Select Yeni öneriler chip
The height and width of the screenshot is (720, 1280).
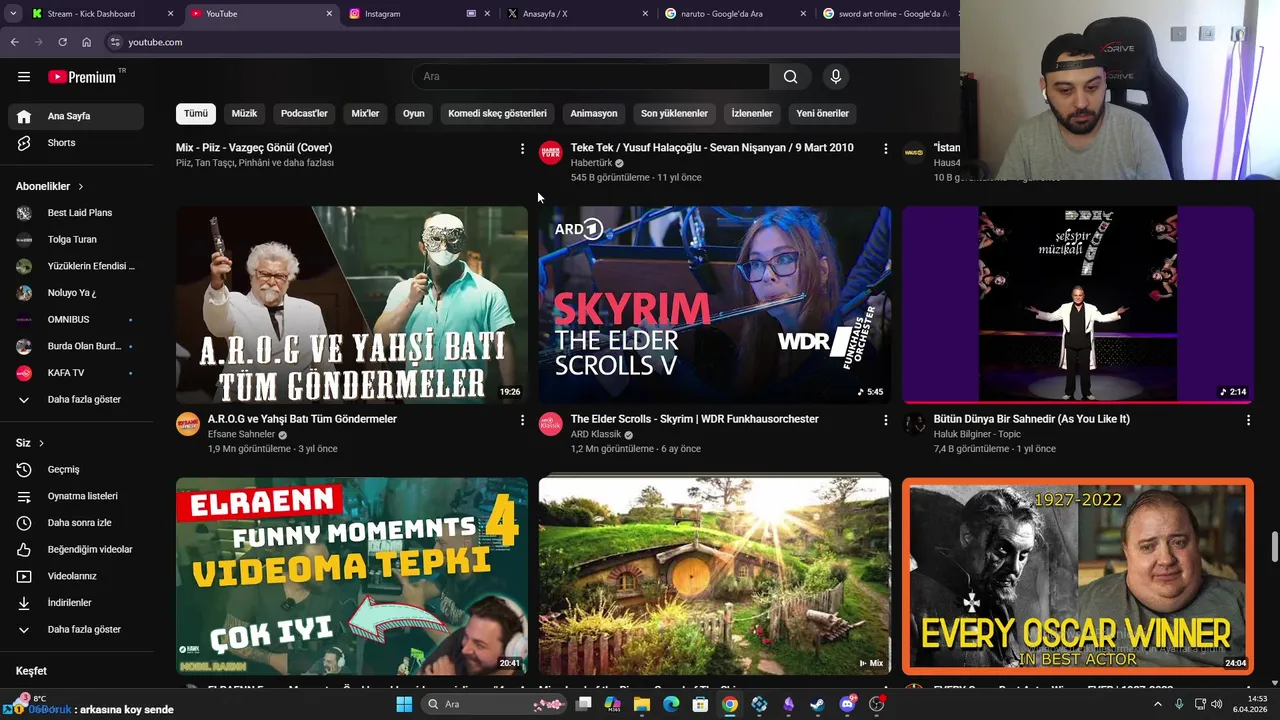point(822,114)
